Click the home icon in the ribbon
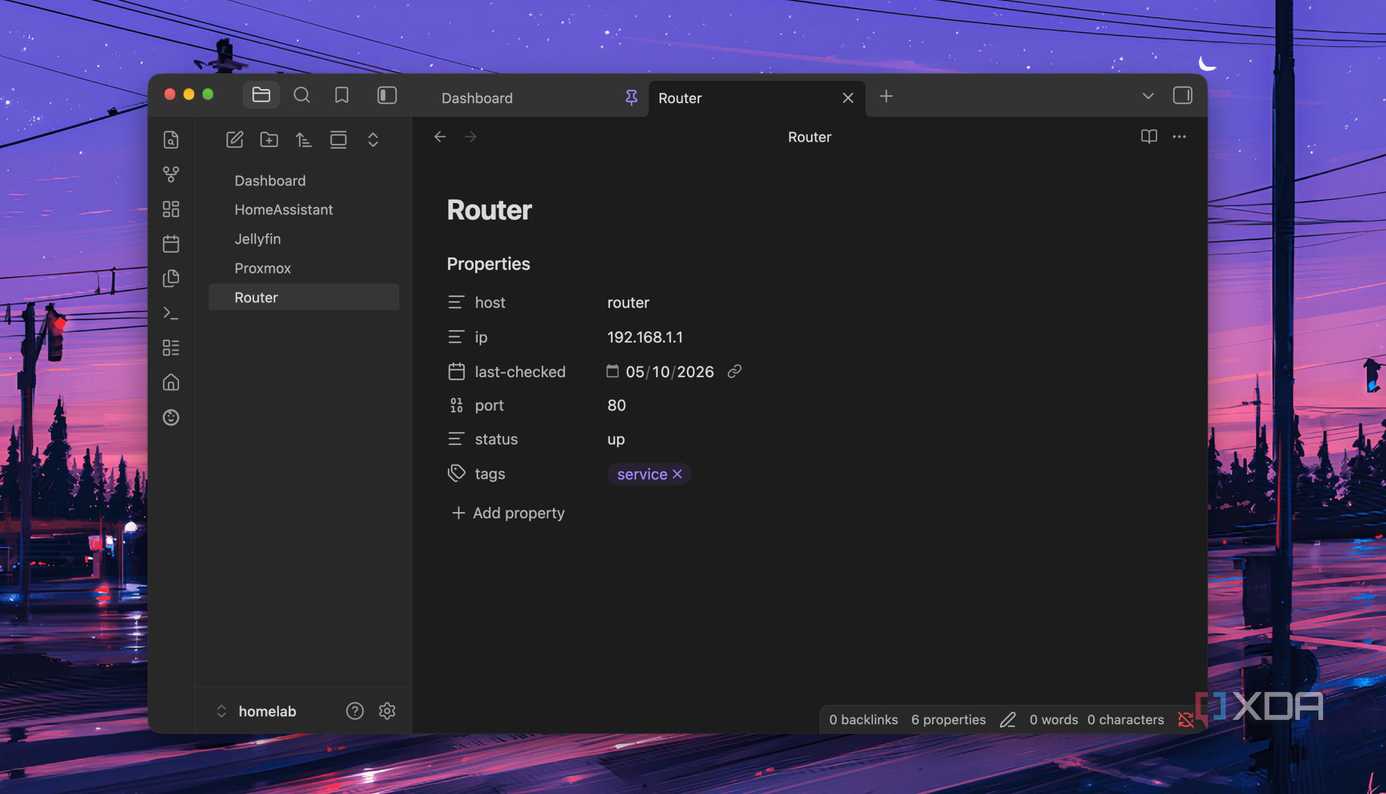The image size is (1386, 794). tap(171, 382)
